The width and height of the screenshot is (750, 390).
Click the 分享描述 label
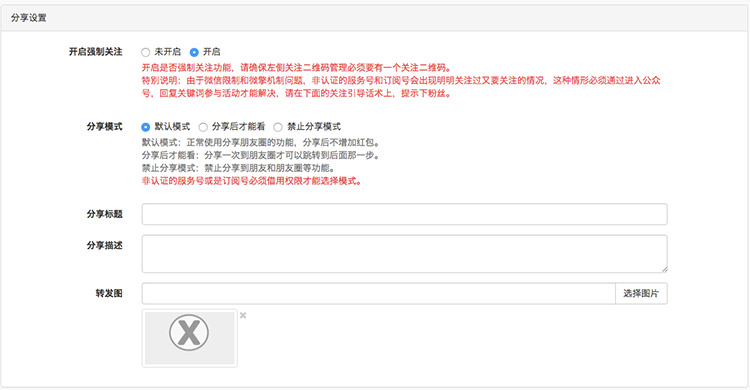tap(104, 245)
